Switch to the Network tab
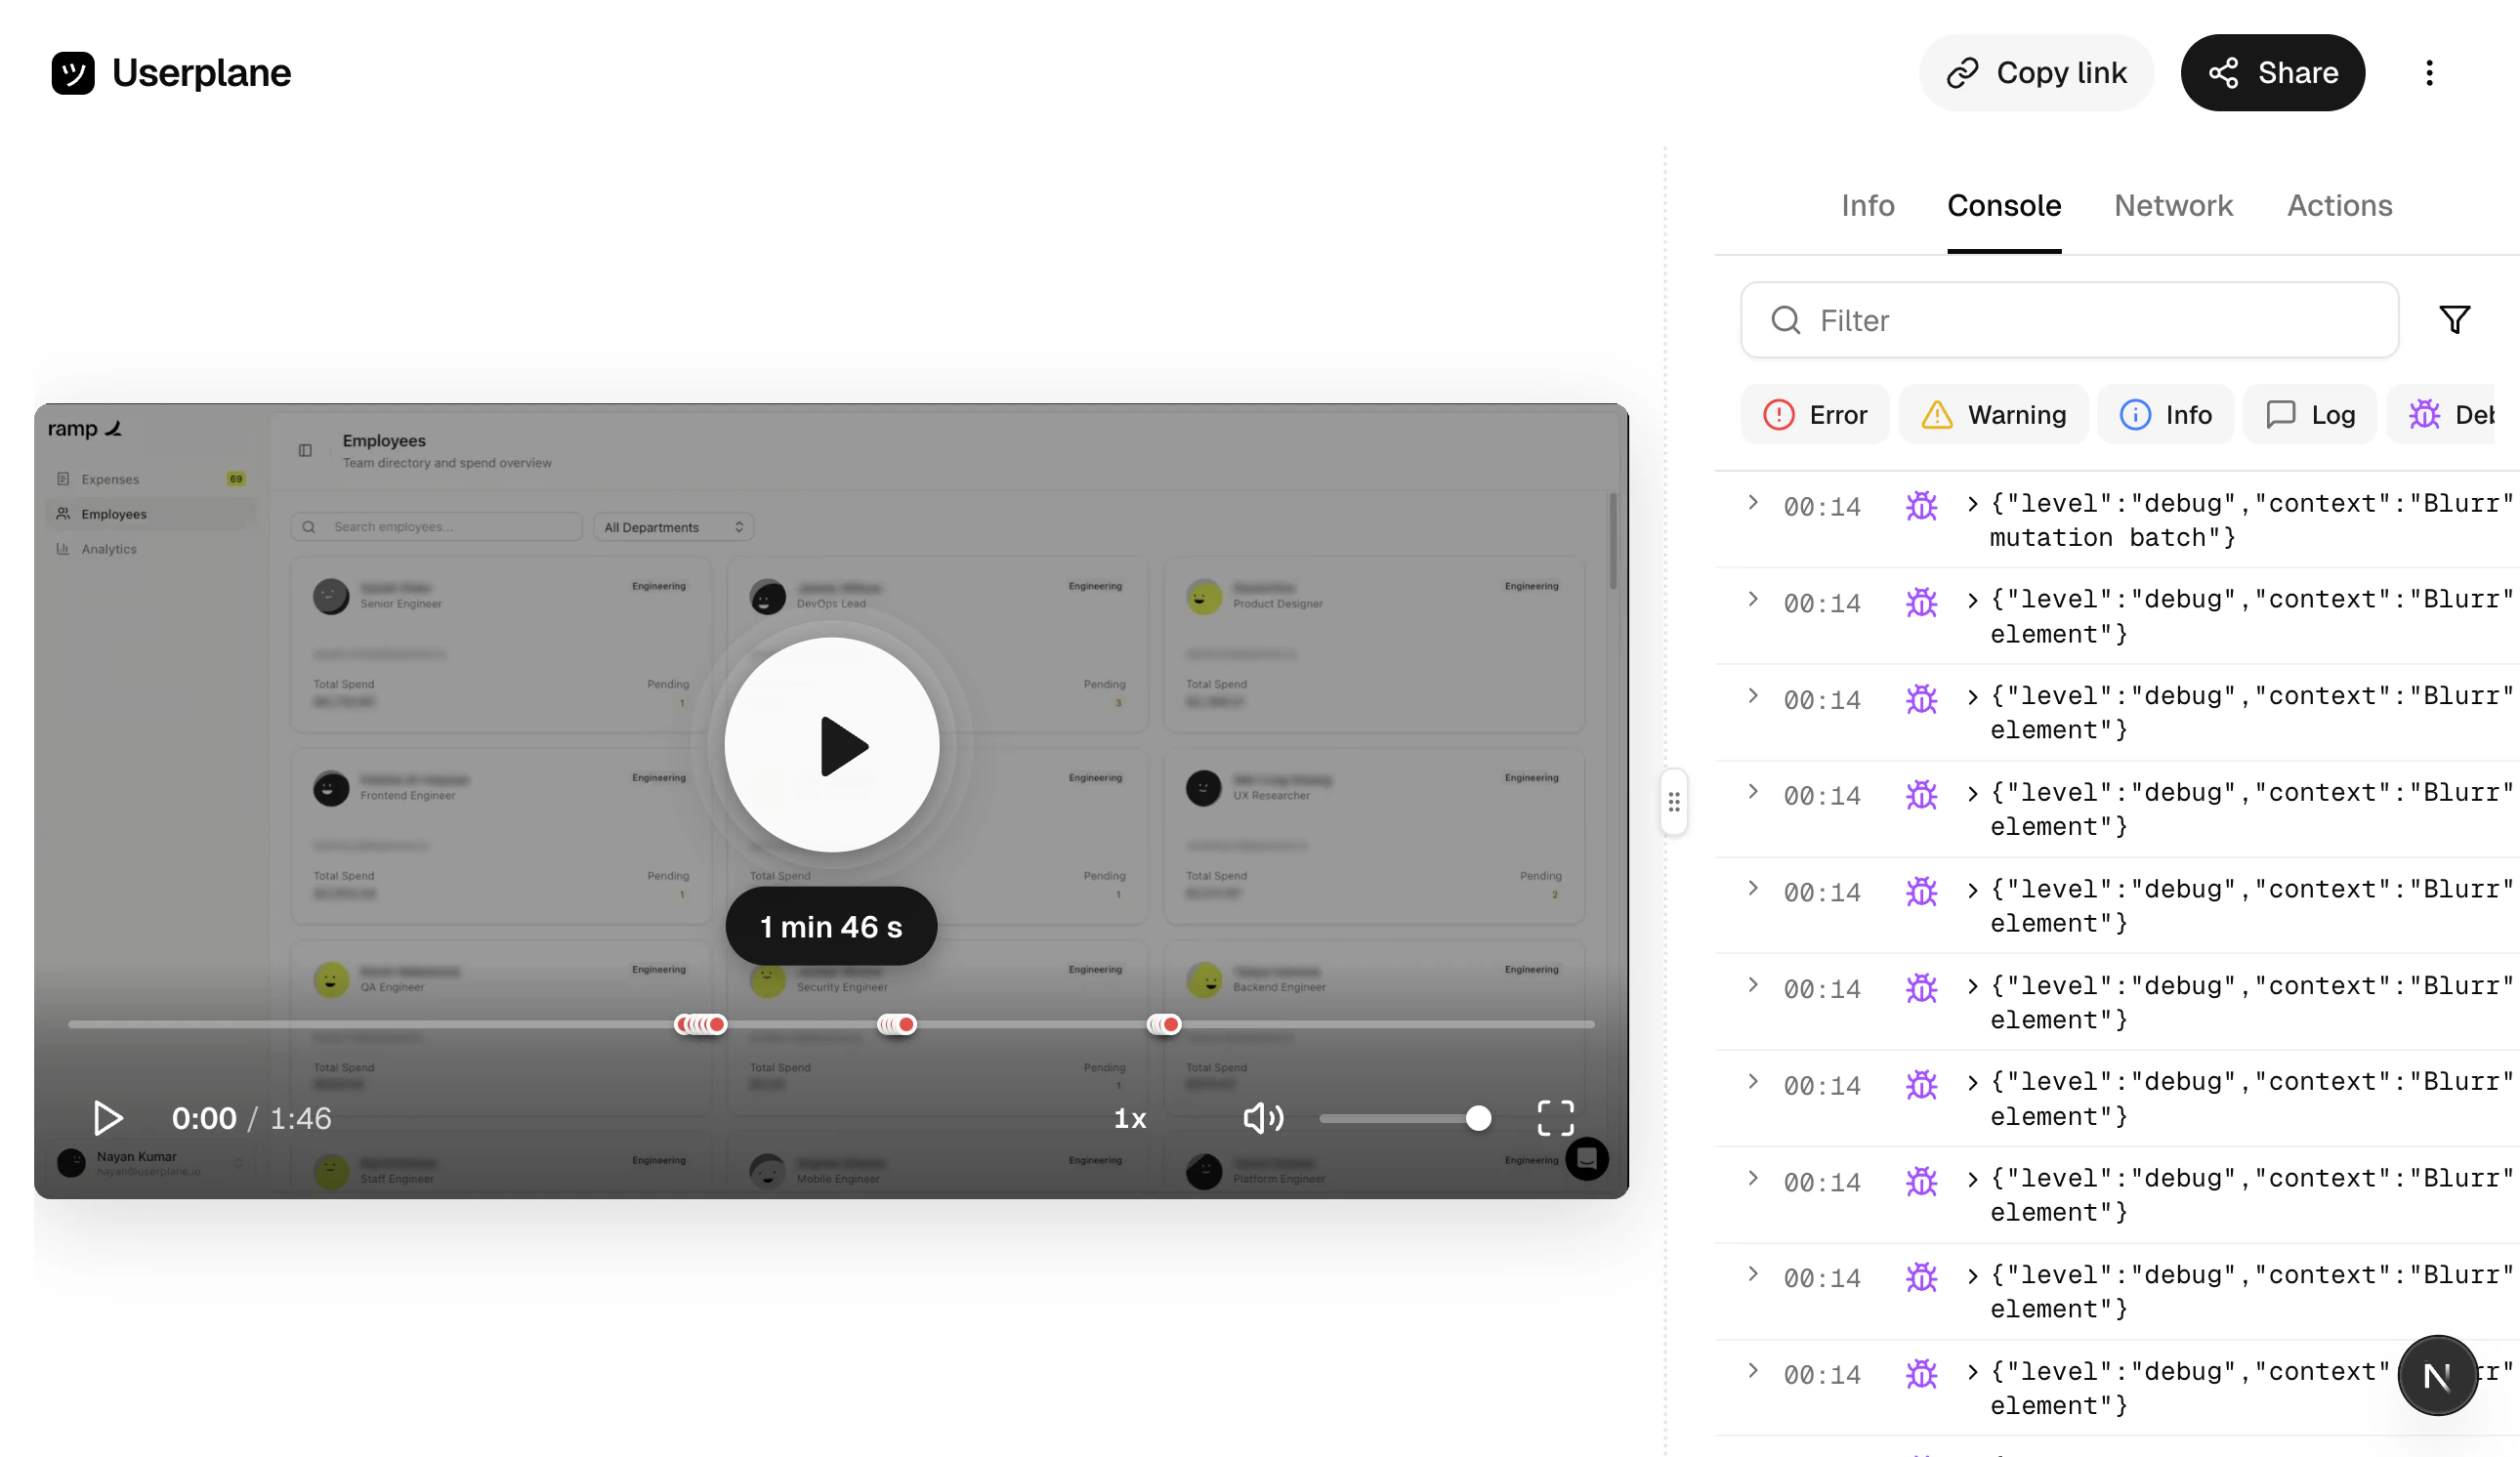This screenshot has width=2520, height=1457. coord(2173,205)
